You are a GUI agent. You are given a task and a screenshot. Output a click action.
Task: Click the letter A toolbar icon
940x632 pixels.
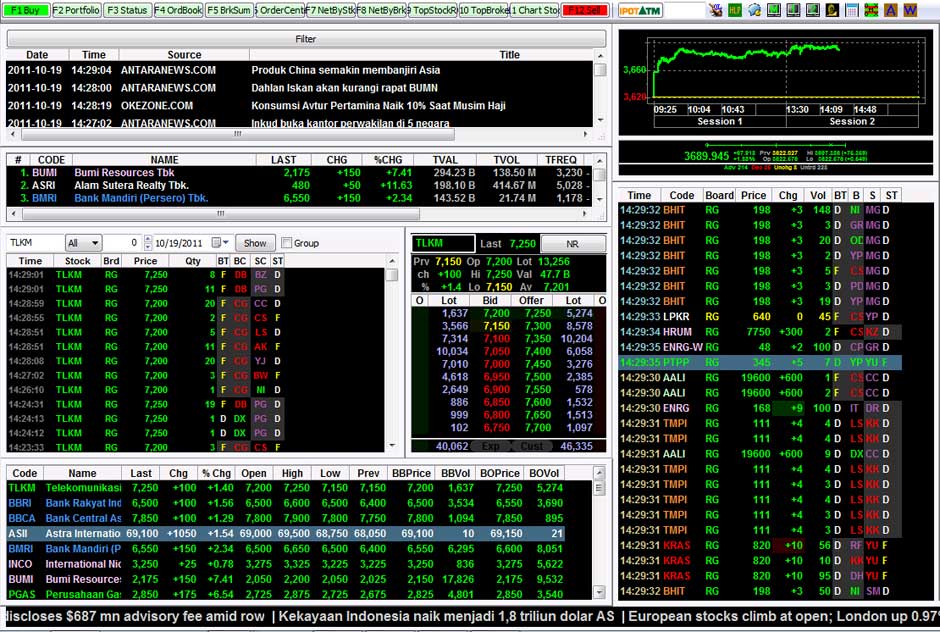click(890, 10)
